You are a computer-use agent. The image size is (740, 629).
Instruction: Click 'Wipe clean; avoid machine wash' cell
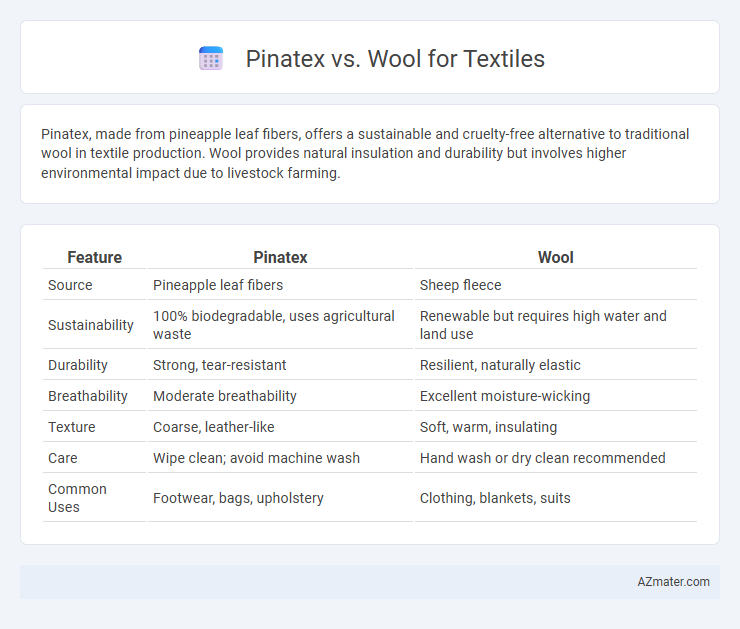[x=256, y=458]
